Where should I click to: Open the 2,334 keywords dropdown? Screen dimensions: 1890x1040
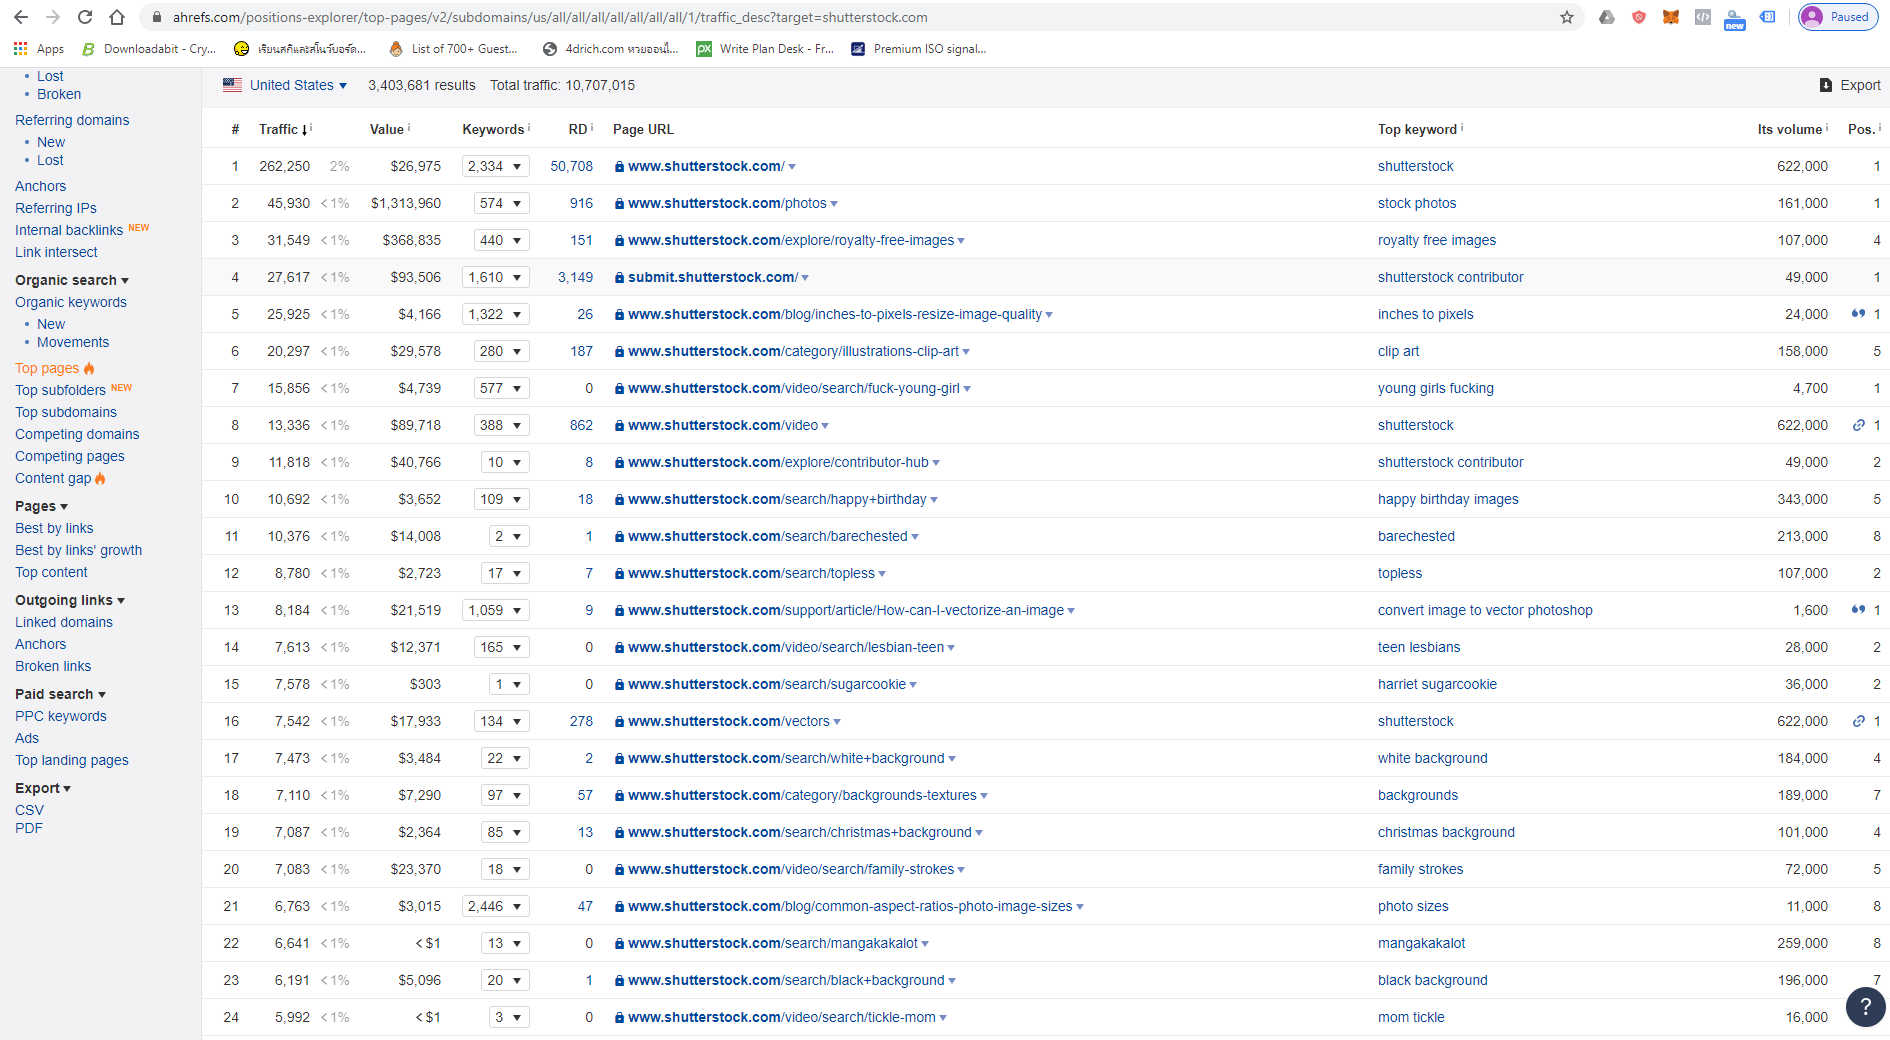tap(495, 166)
